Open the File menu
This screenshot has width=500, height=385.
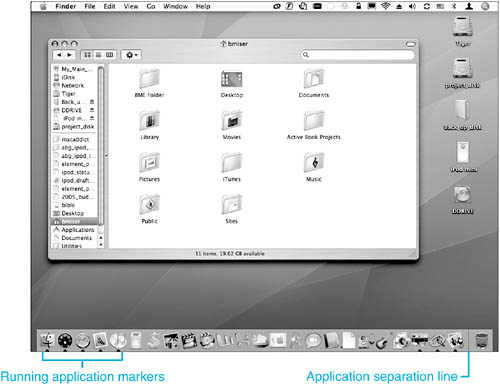point(90,6)
